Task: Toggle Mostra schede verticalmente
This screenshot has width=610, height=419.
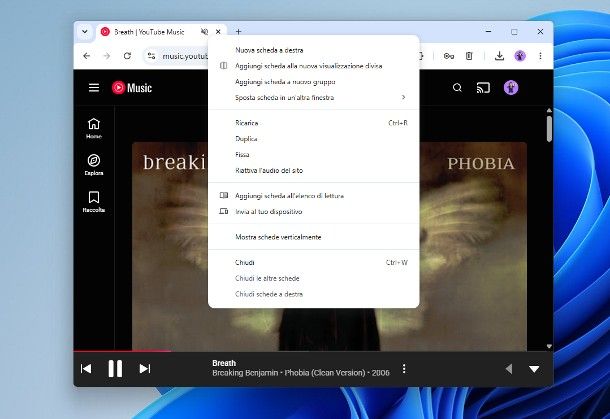Action: [314, 237]
